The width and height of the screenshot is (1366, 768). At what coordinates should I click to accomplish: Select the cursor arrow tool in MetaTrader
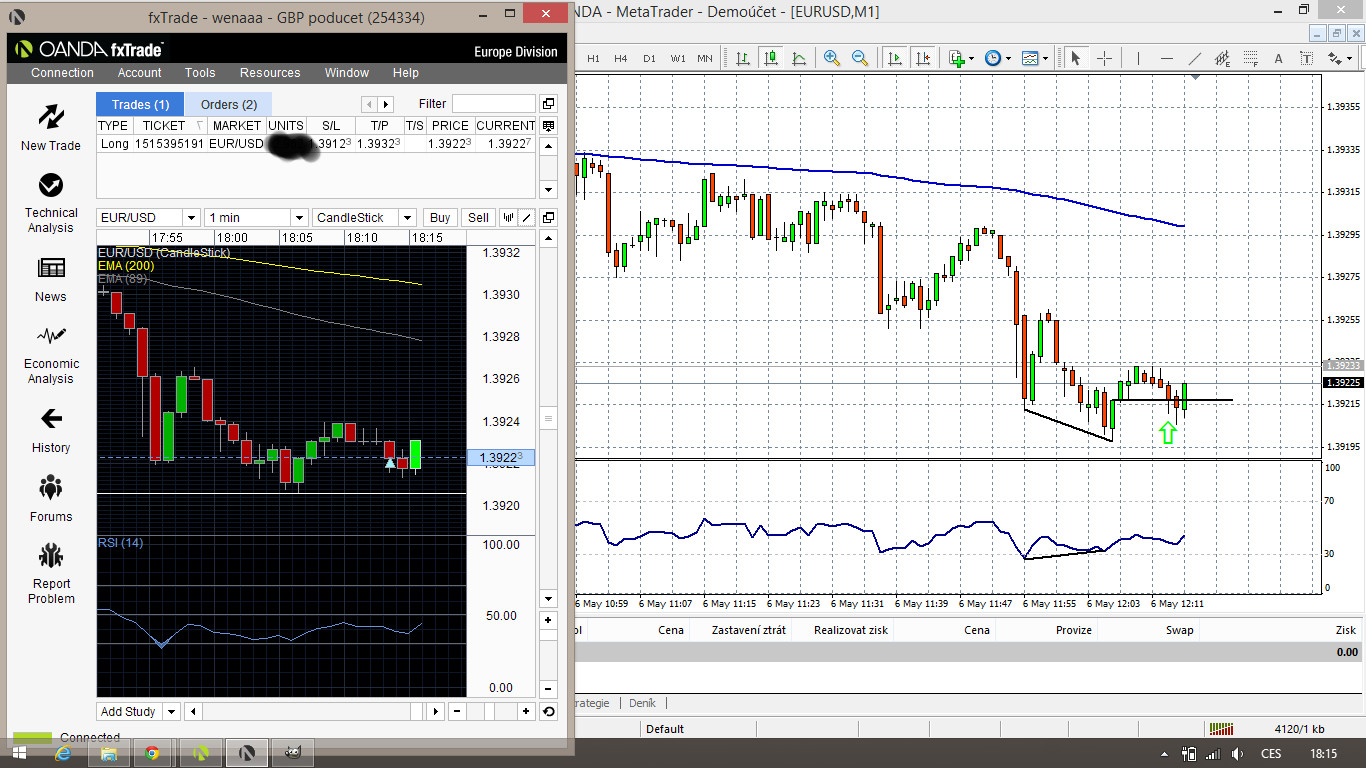(x=1076, y=58)
